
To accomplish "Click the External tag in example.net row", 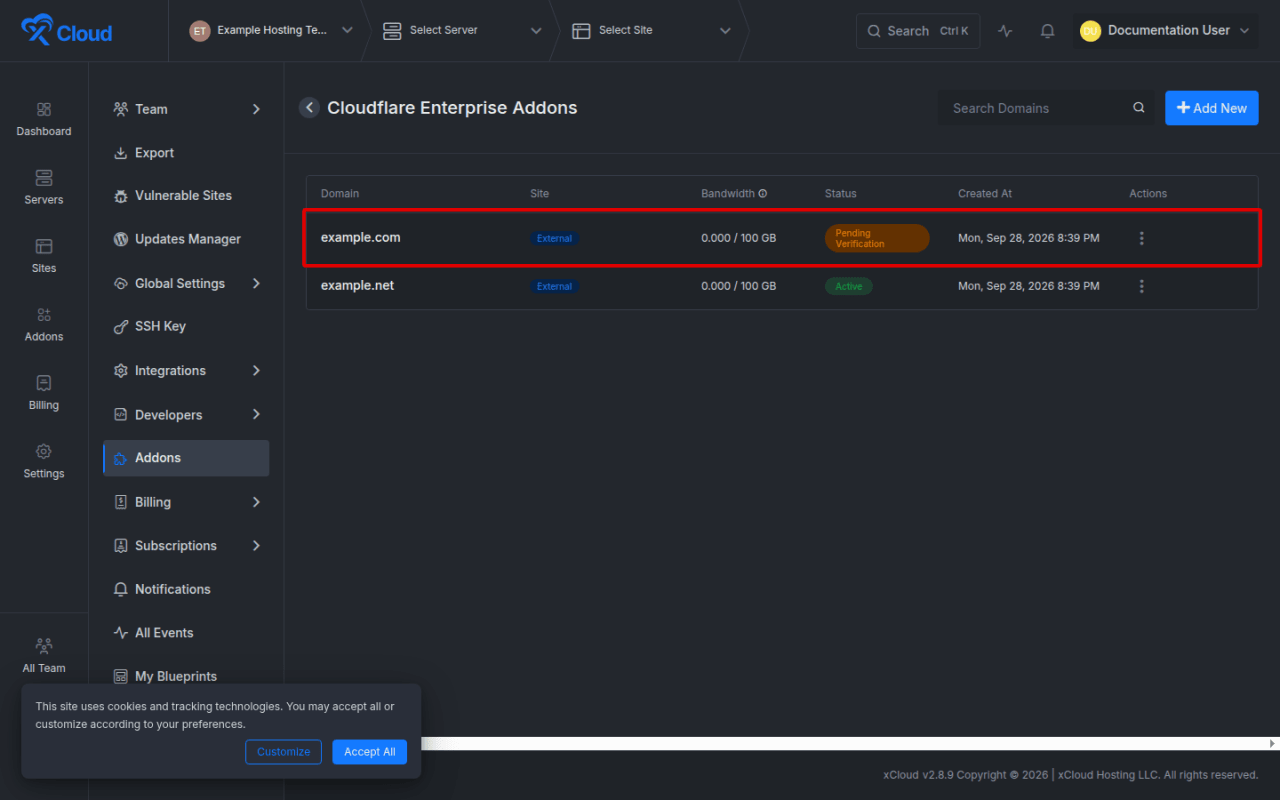I will point(555,286).
